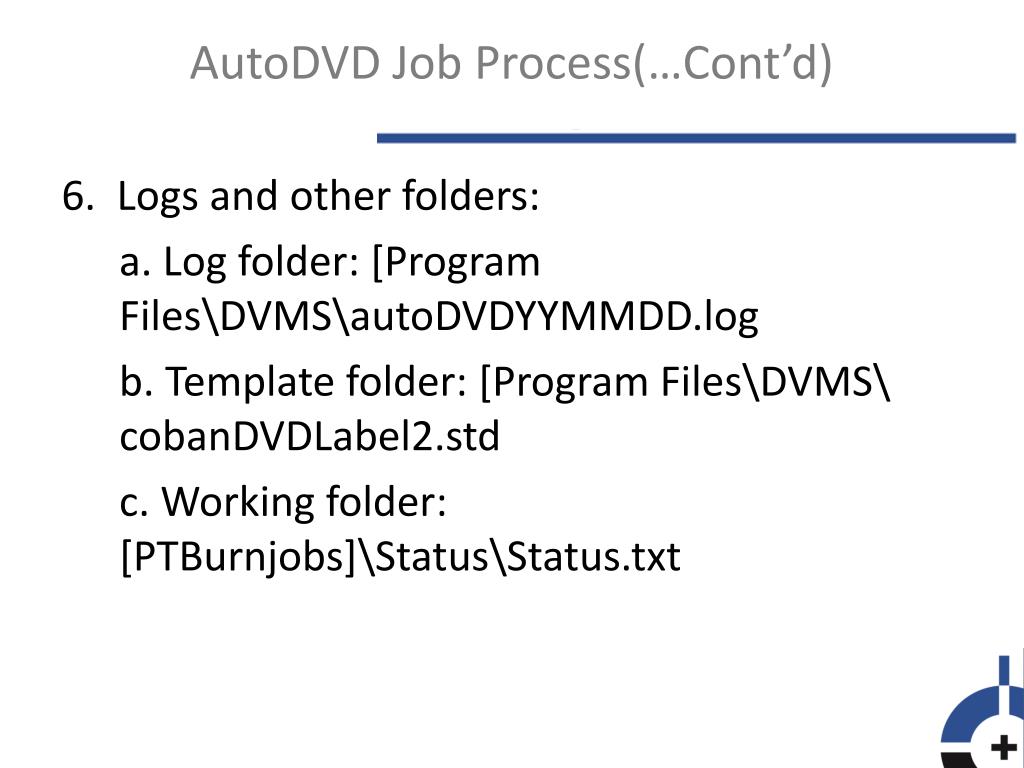
Task: Click the word [Program after Log folder:
Action: tap(455, 263)
